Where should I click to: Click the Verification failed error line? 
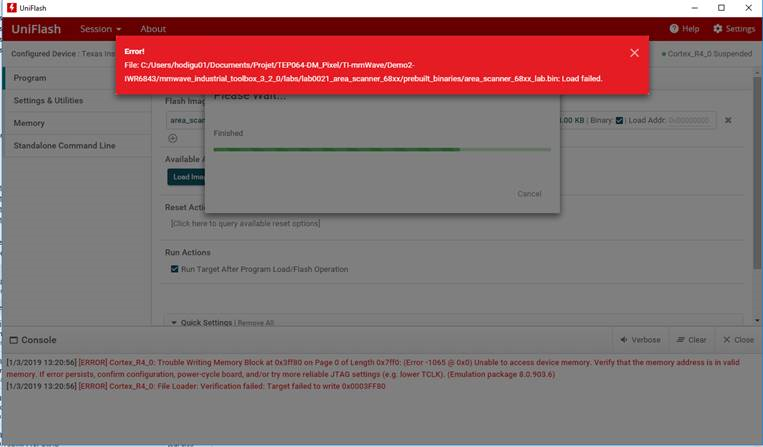pos(196,386)
